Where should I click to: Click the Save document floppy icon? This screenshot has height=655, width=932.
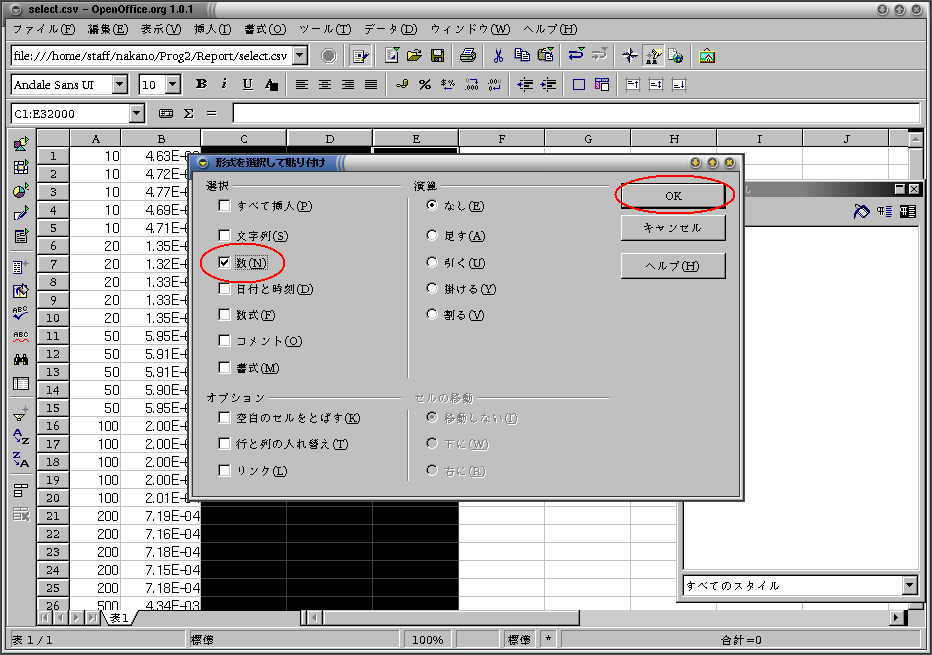pyautogui.click(x=437, y=56)
